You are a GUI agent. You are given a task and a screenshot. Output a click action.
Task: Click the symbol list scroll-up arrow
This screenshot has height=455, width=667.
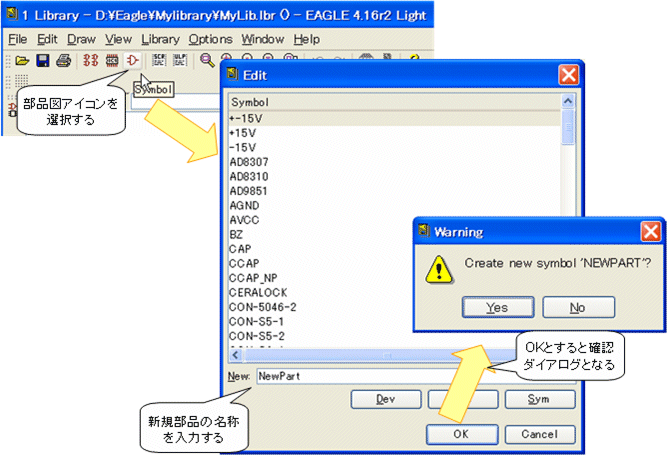click(x=567, y=102)
